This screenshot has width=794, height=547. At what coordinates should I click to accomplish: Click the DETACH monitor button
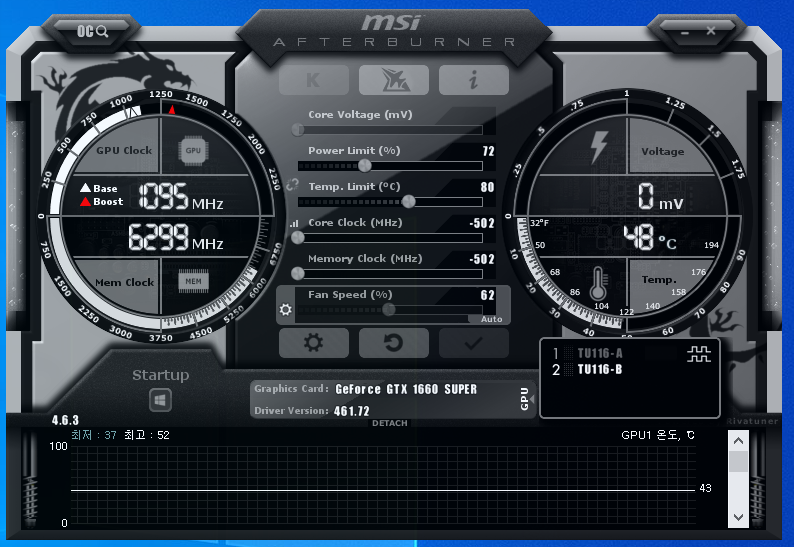pos(389,423)
